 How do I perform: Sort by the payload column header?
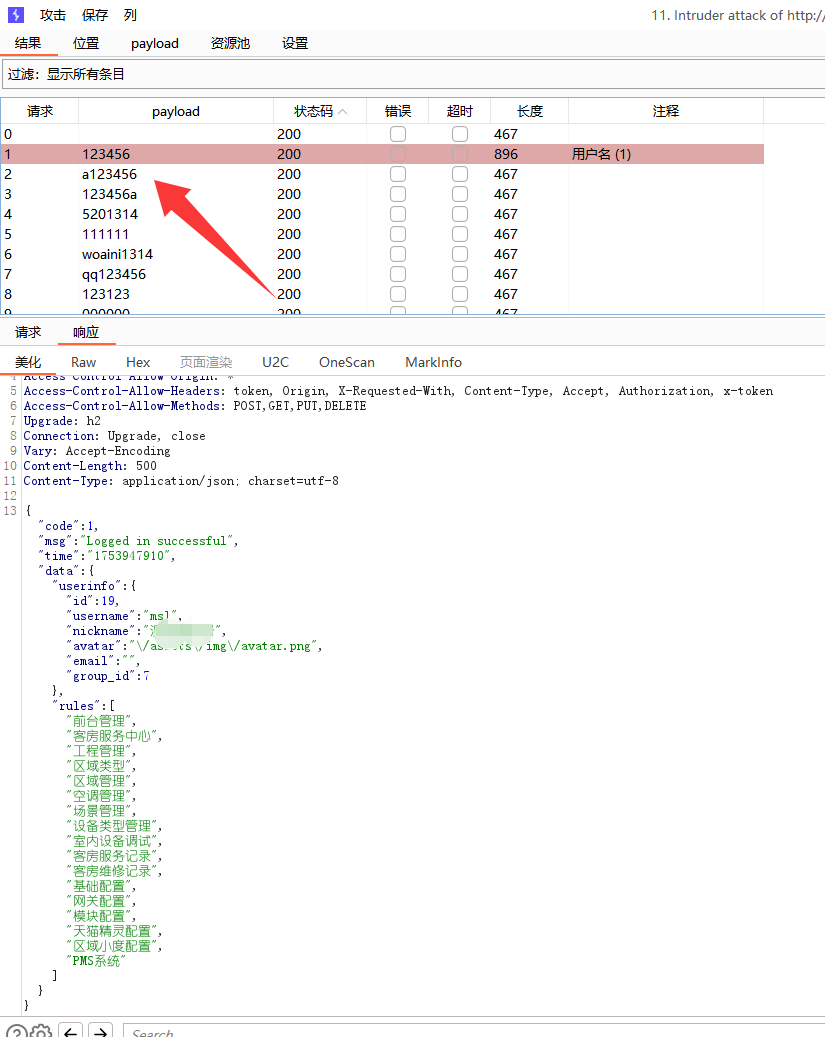click(x=176, y=111)
